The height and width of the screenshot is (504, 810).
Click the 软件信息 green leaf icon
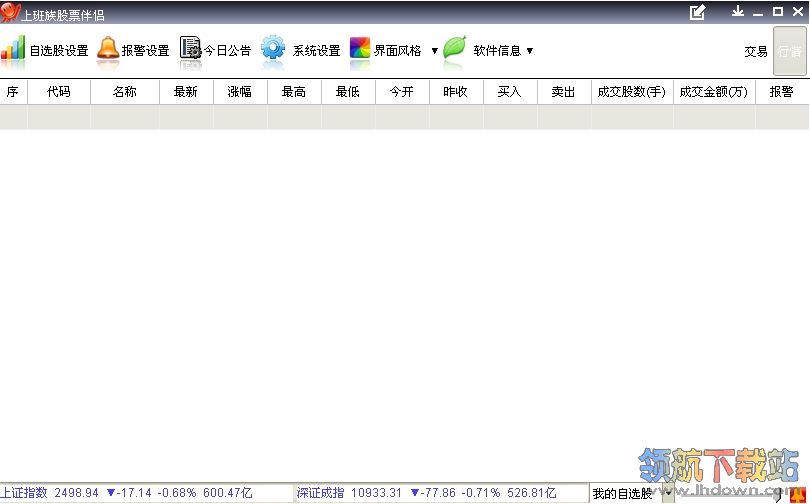point(455,48)
